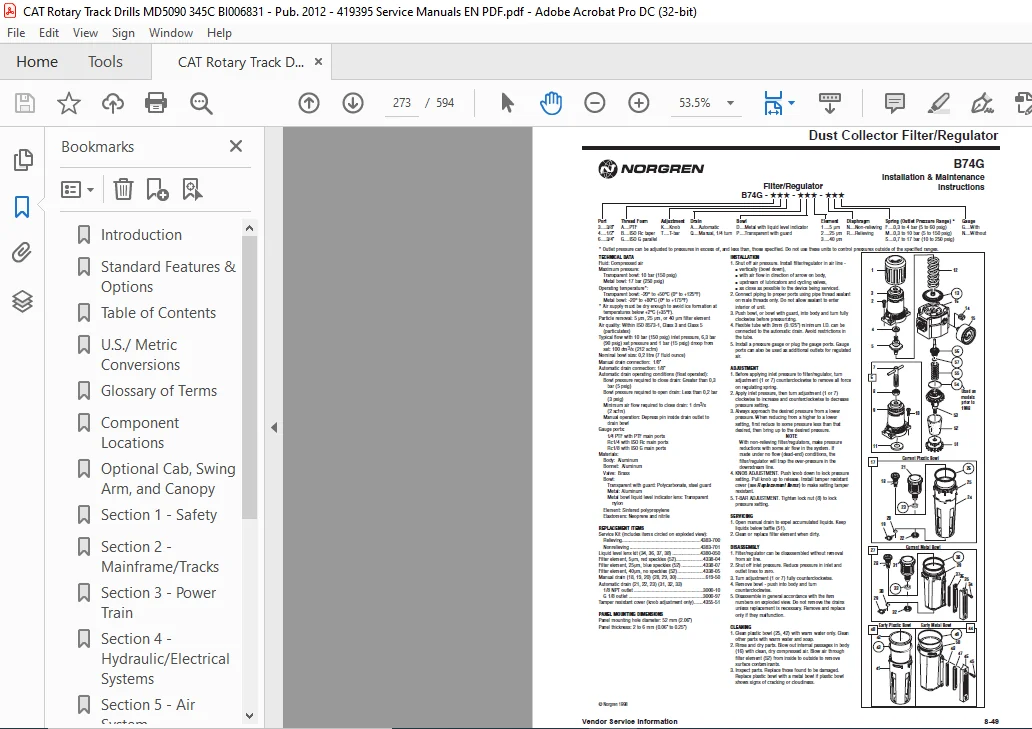Zoom in with the plus icon
This screenshot has width=1032, height=729.
[638, 103]
